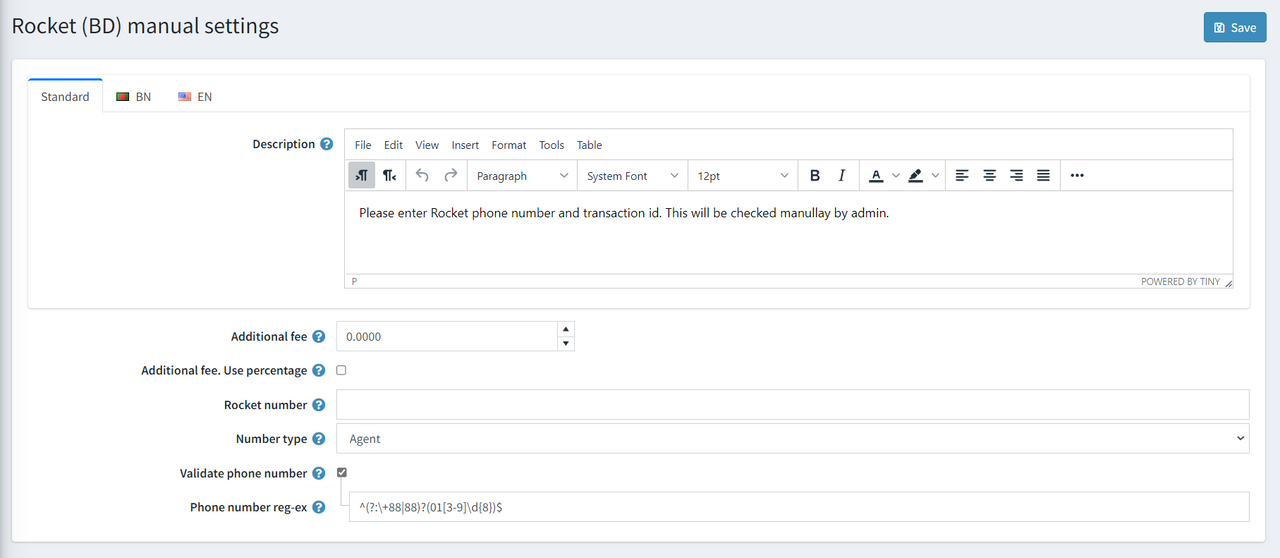Viewport: 1280px width, 558px height.
Task: Open the Insert menu in editor
Action: pos(465,145)
